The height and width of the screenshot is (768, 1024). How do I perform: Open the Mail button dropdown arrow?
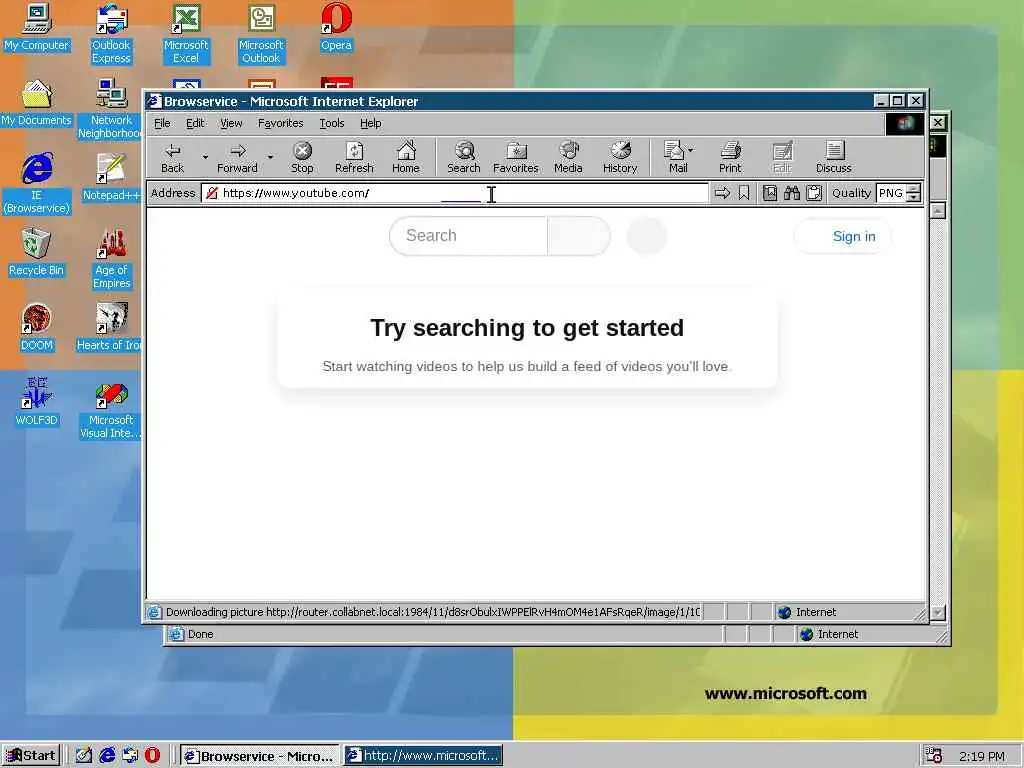coord(691,150)
